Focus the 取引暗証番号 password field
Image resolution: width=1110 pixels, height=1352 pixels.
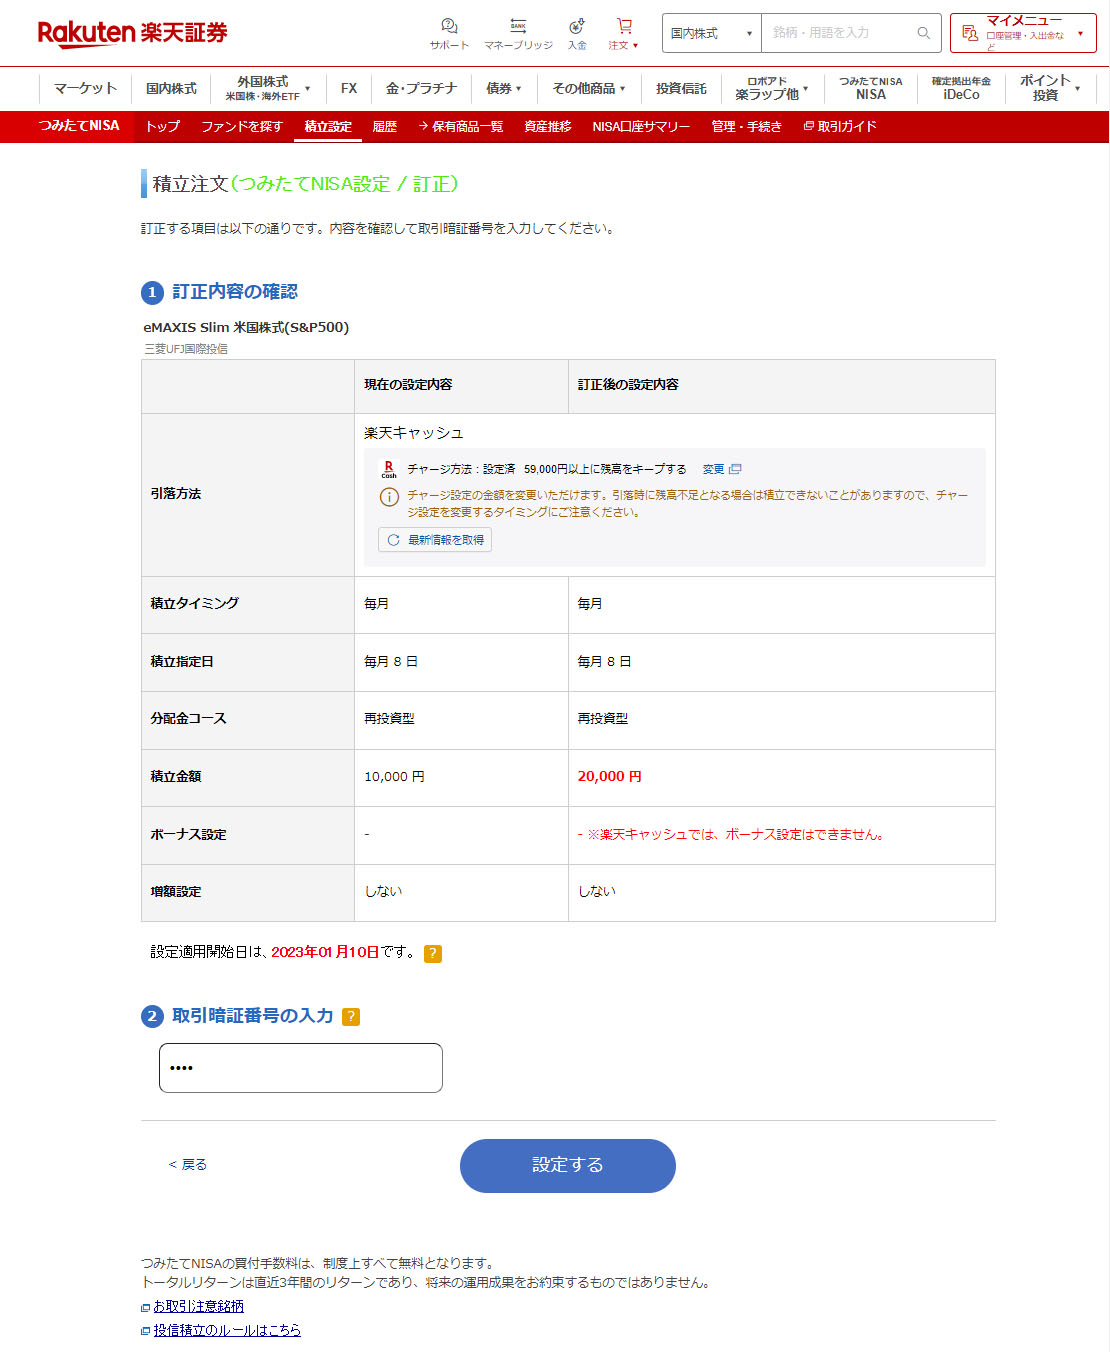[x=301, y=1068]
